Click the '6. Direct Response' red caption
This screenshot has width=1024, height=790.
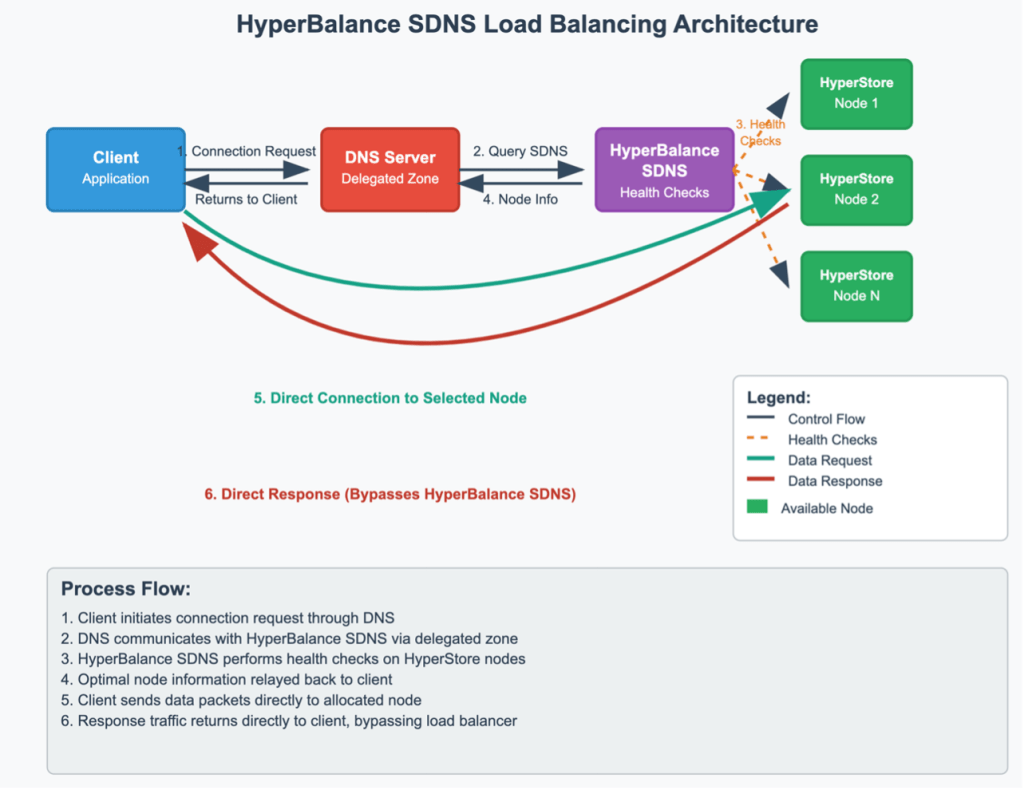pyautogui.click(x=390, y=494)
